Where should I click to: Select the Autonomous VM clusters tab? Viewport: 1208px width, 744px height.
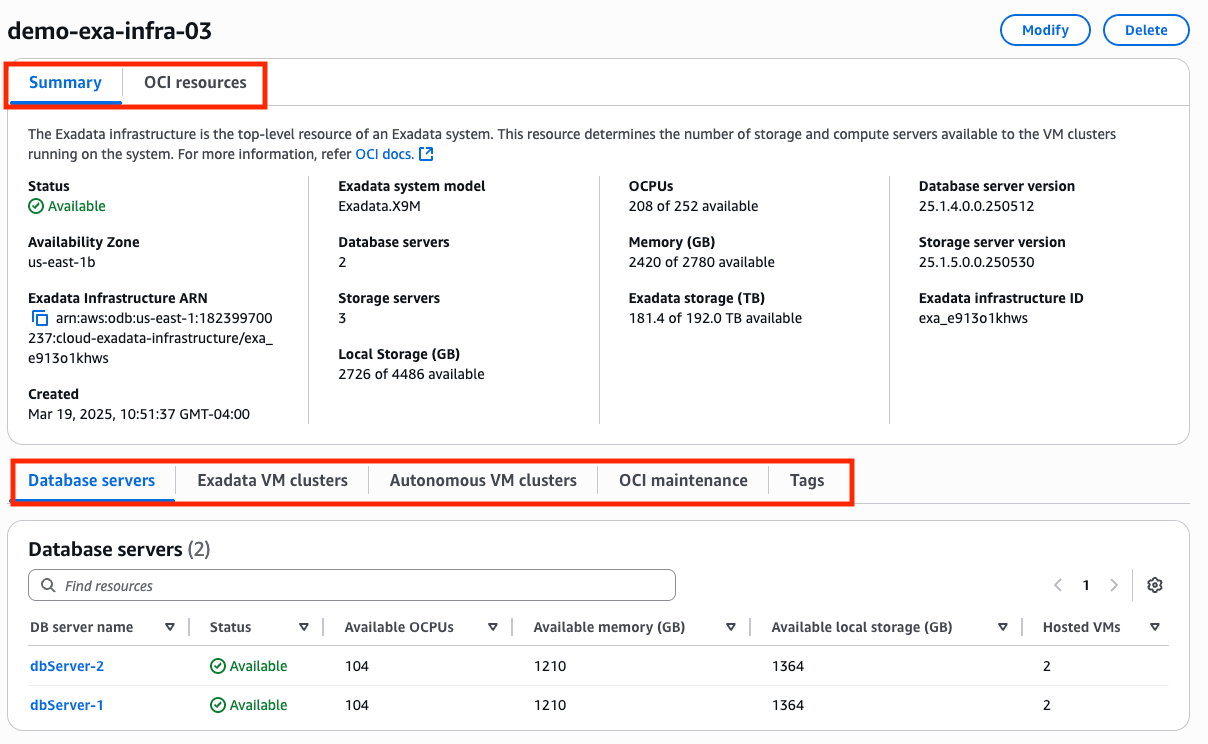coord(483,480)
